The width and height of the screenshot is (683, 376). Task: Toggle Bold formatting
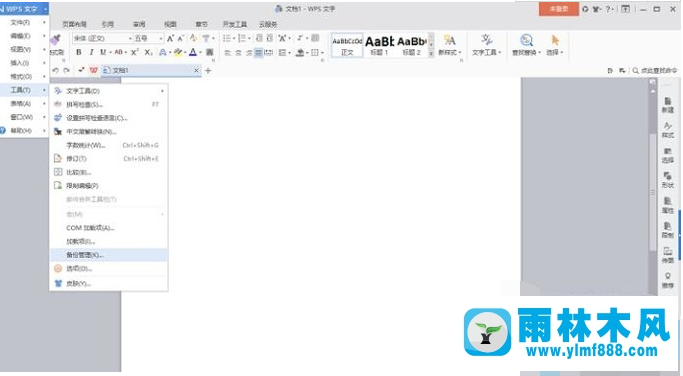79,52
